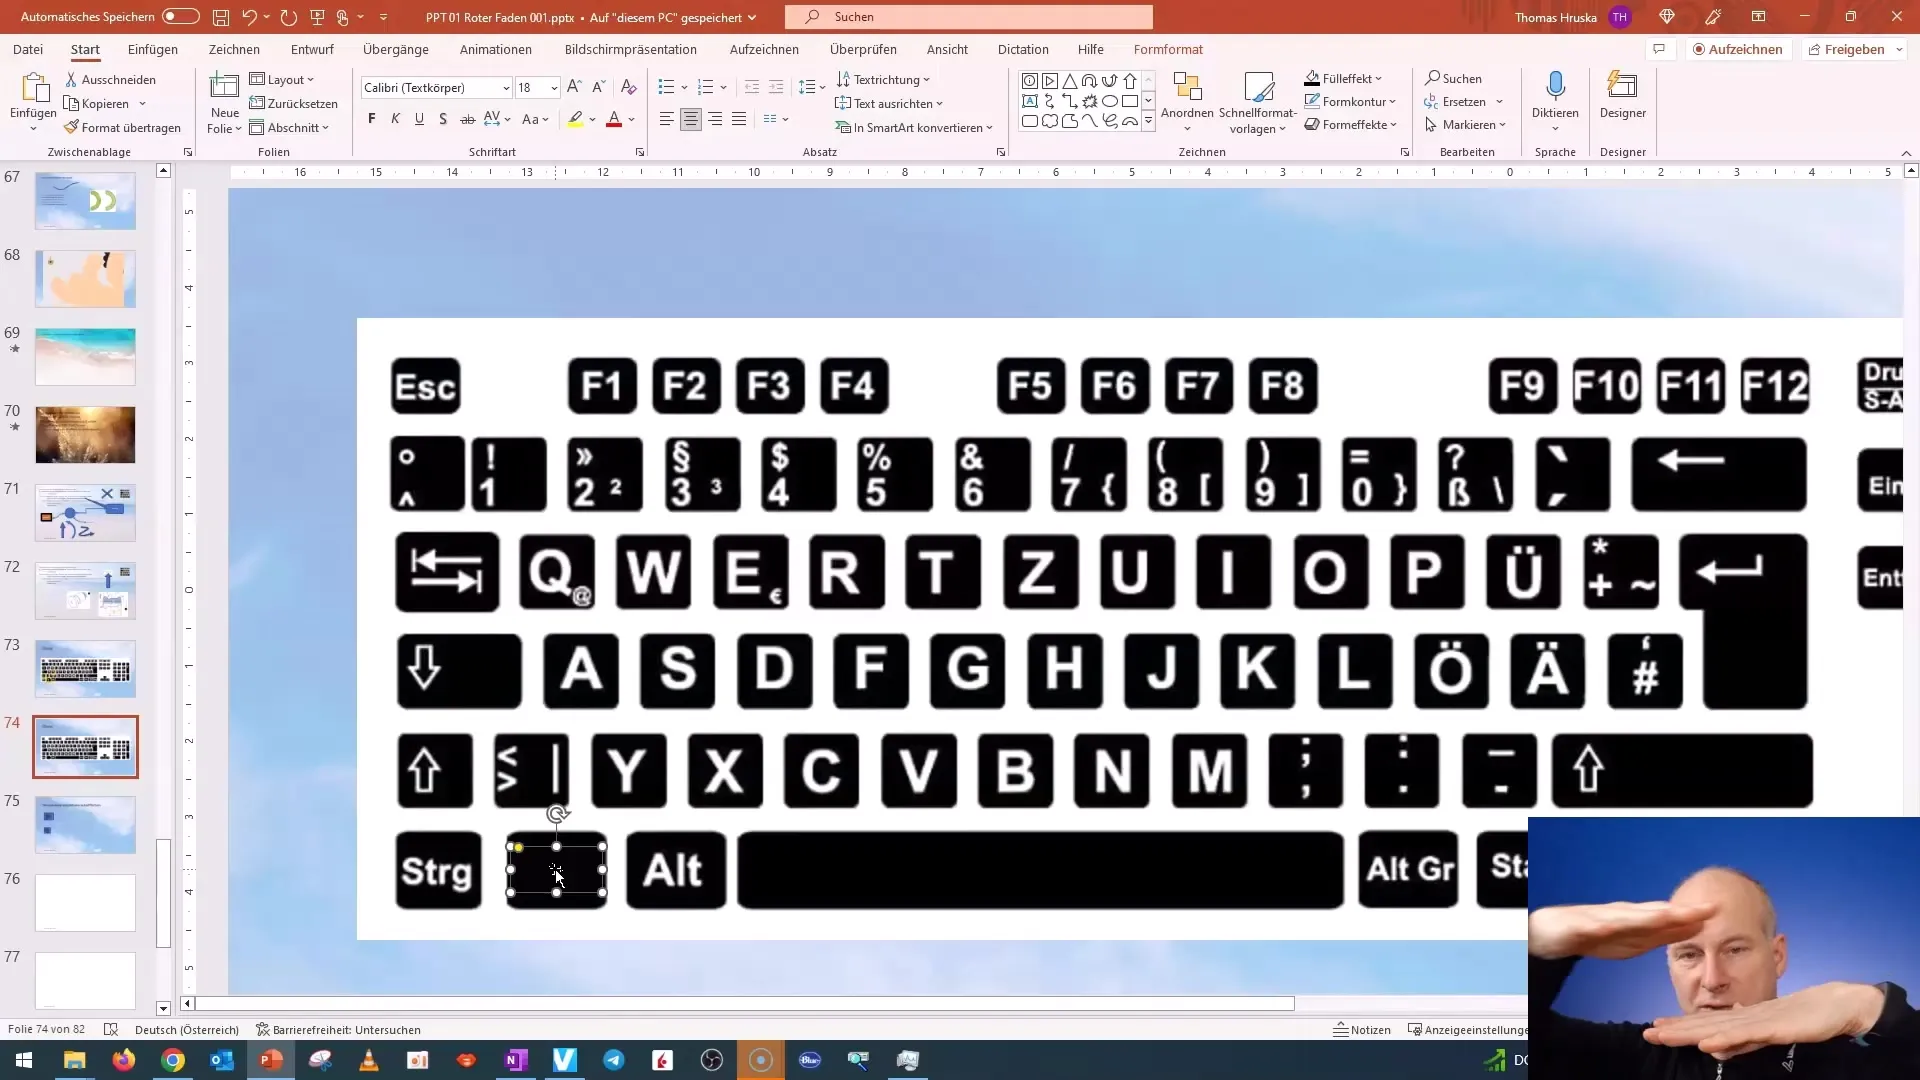Click the Bold formatting icon

[371, 120]
